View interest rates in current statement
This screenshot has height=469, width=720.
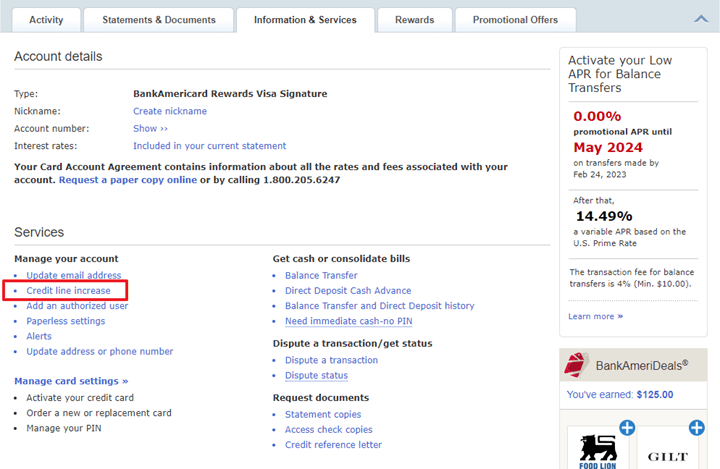point(209,146)
